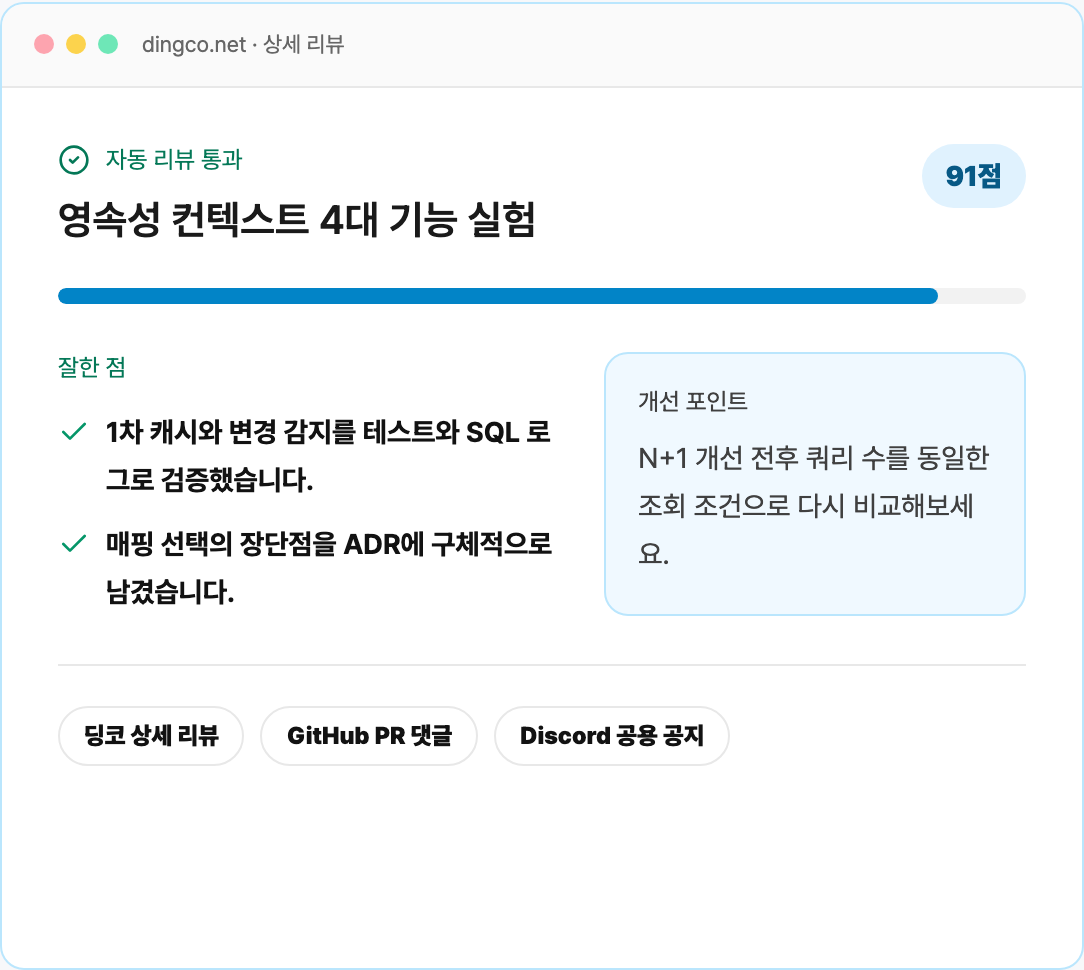Click the dingco.net · 상세 리뷰 window title
The height and width of the screenshot is (970, 1084).
(243, 44)
